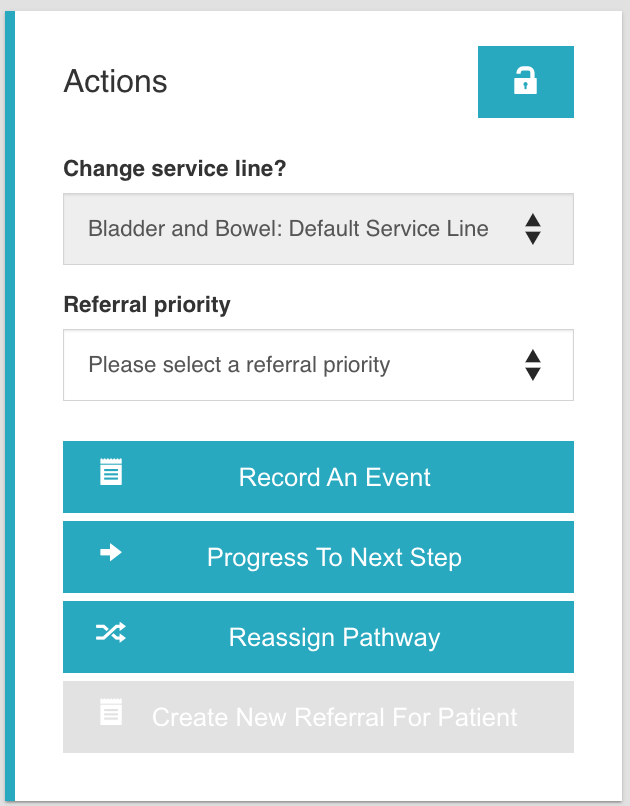This screenshot has width=630, height=806.
Task: Click the Actions panel heading
Action: pyautogui.click(x=115, y=81)
